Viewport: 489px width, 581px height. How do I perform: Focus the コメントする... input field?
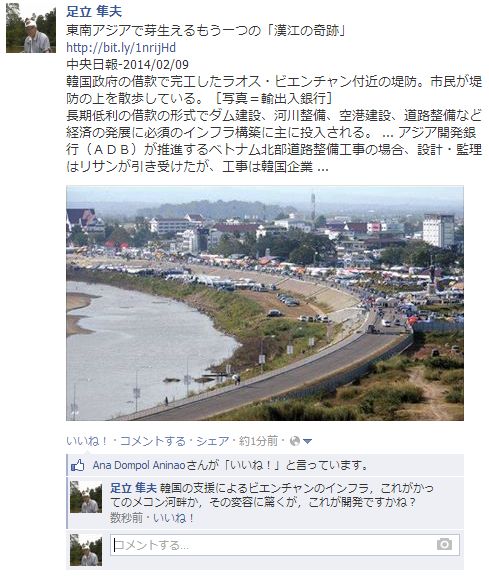pyautogui.click(x=285, y=545)
